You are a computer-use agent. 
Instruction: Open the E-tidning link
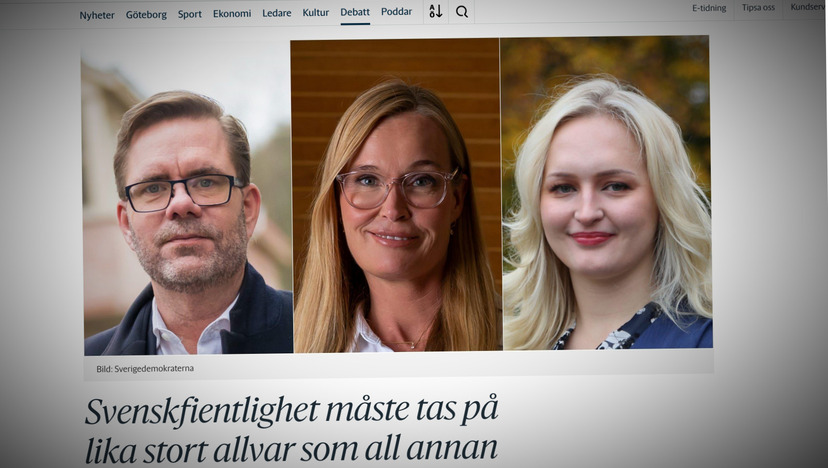pyautogui.click(x=709, y=8)
